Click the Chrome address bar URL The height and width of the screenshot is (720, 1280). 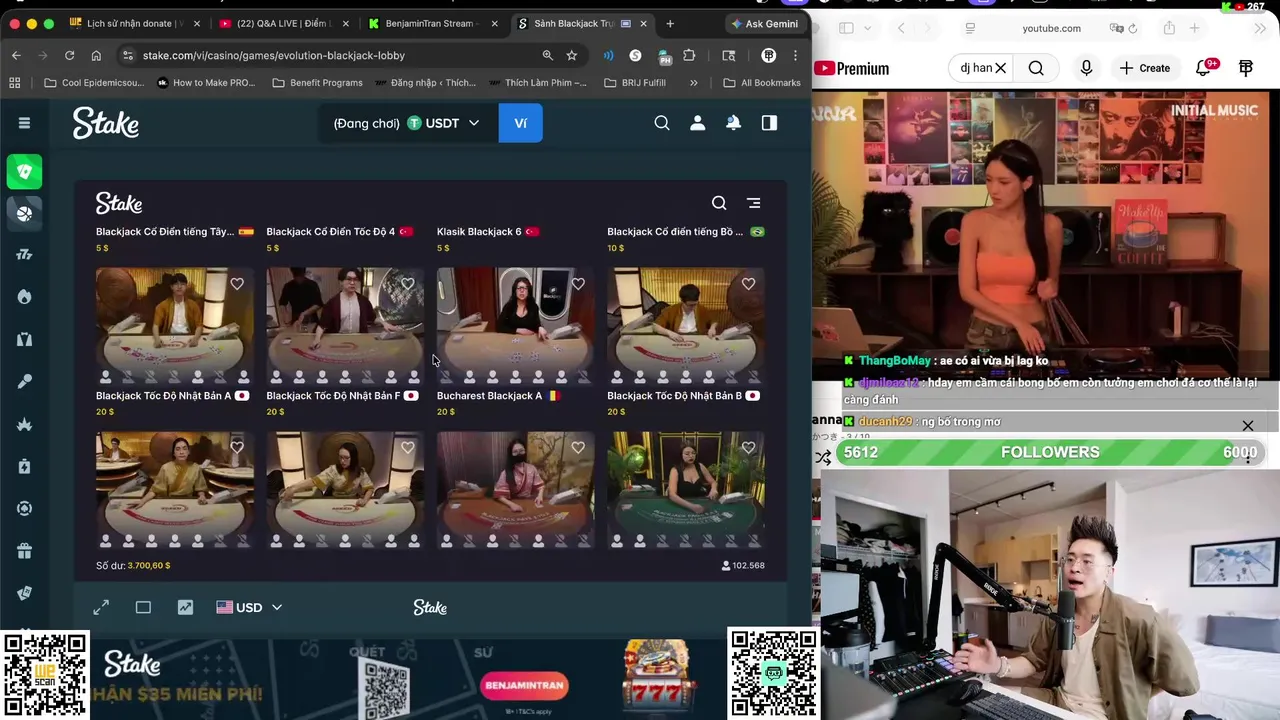click(x=274, y=55)
